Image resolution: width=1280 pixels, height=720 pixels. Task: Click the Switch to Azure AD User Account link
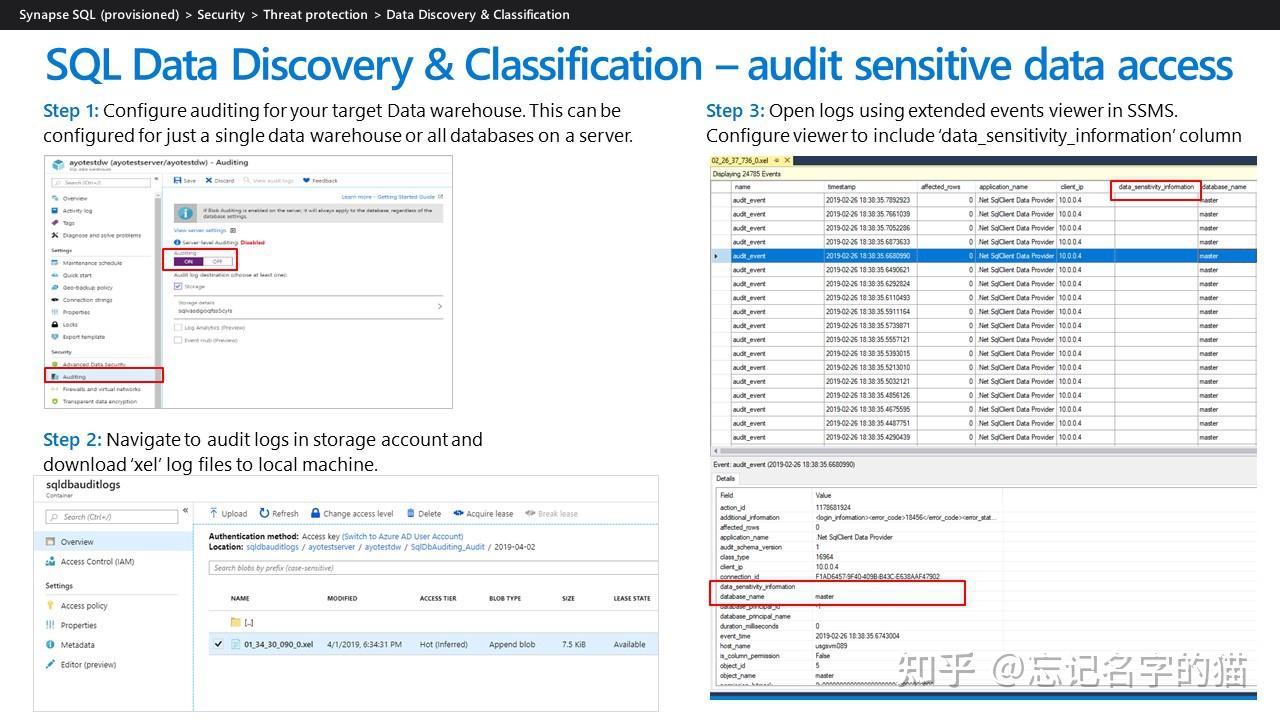pyautogui.click(x=401, y=537)
